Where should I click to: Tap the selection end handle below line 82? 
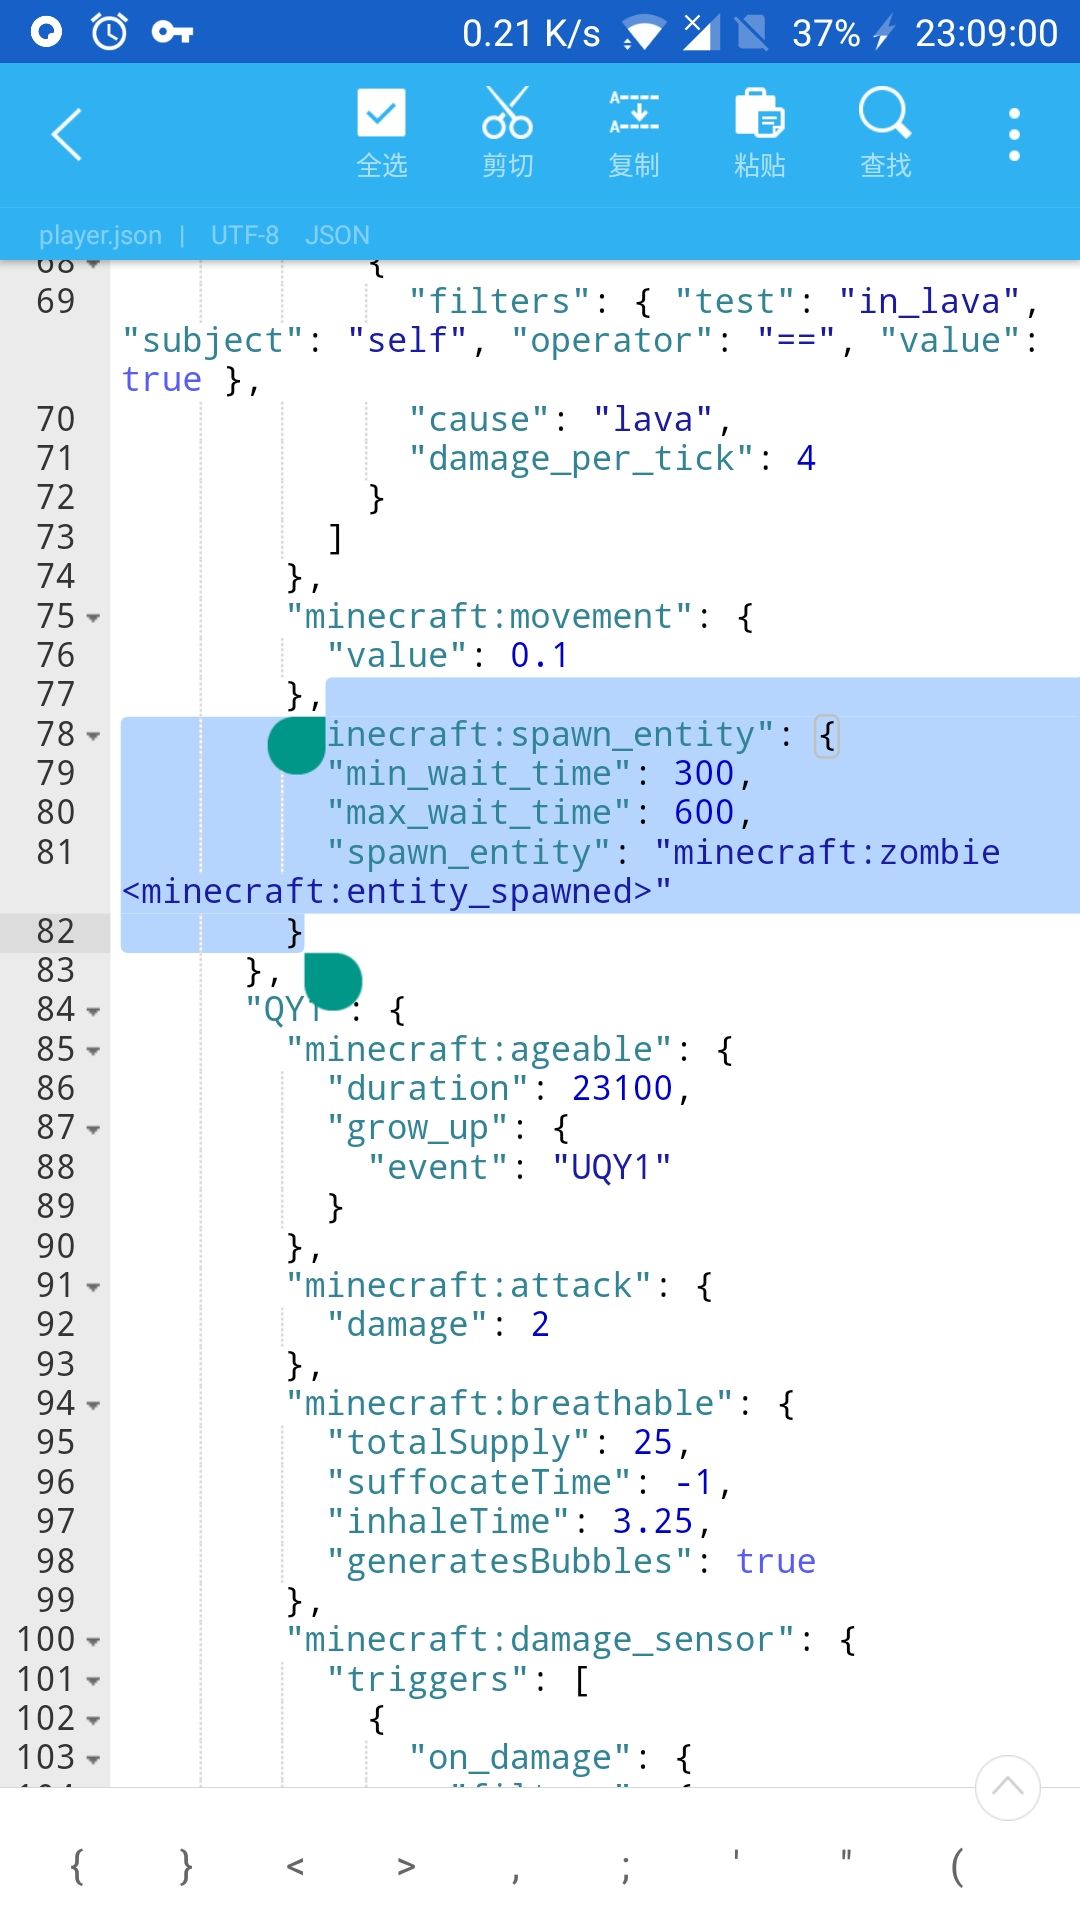click(333, 982)
